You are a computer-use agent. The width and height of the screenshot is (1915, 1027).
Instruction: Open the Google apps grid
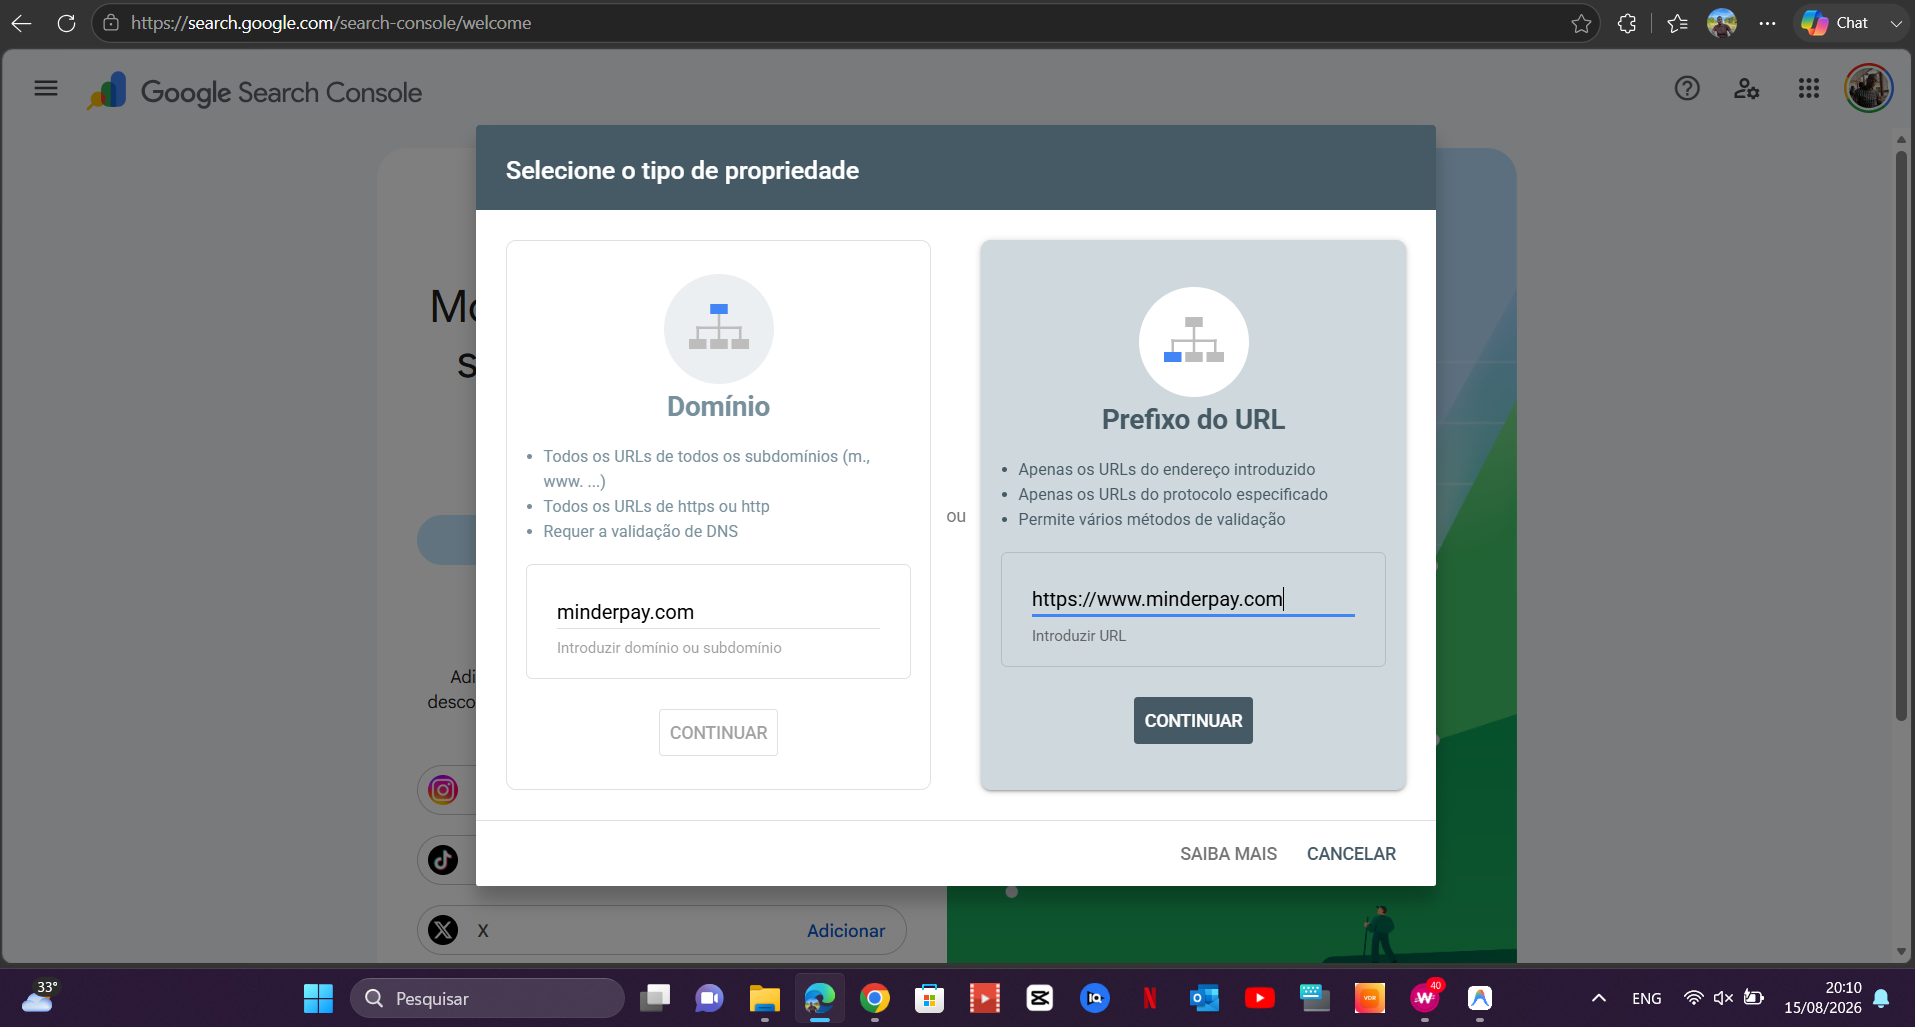[x=1808, y=89]
